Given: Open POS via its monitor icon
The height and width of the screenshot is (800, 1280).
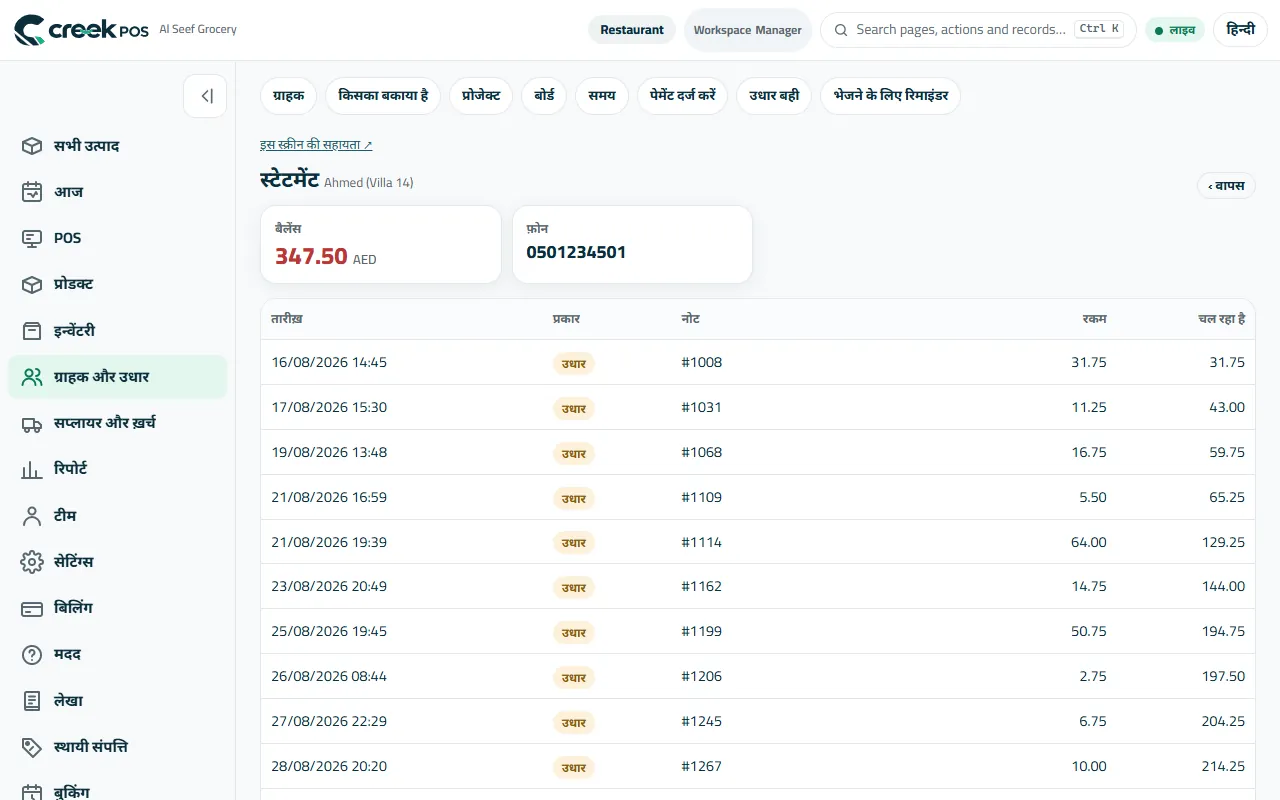Looking at the screenshot, I should pyautogui.click(x=32, y=238).
